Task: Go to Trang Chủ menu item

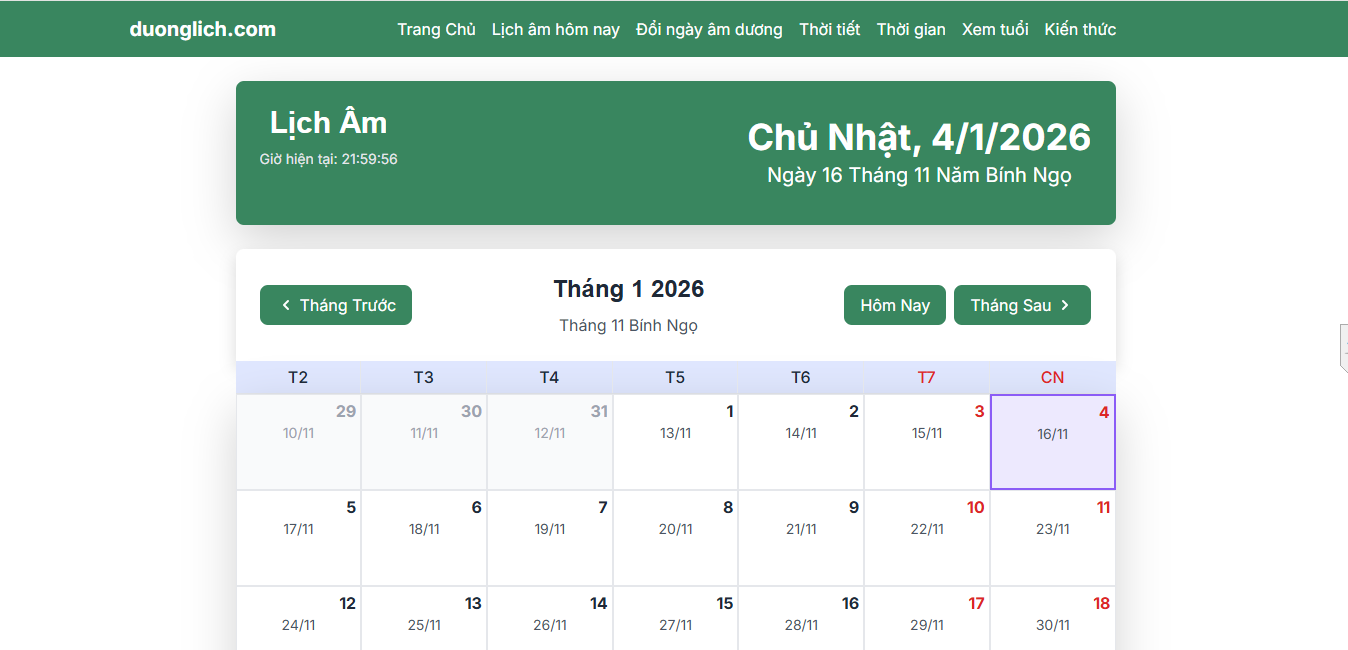Action: click(x=436, y=29)
